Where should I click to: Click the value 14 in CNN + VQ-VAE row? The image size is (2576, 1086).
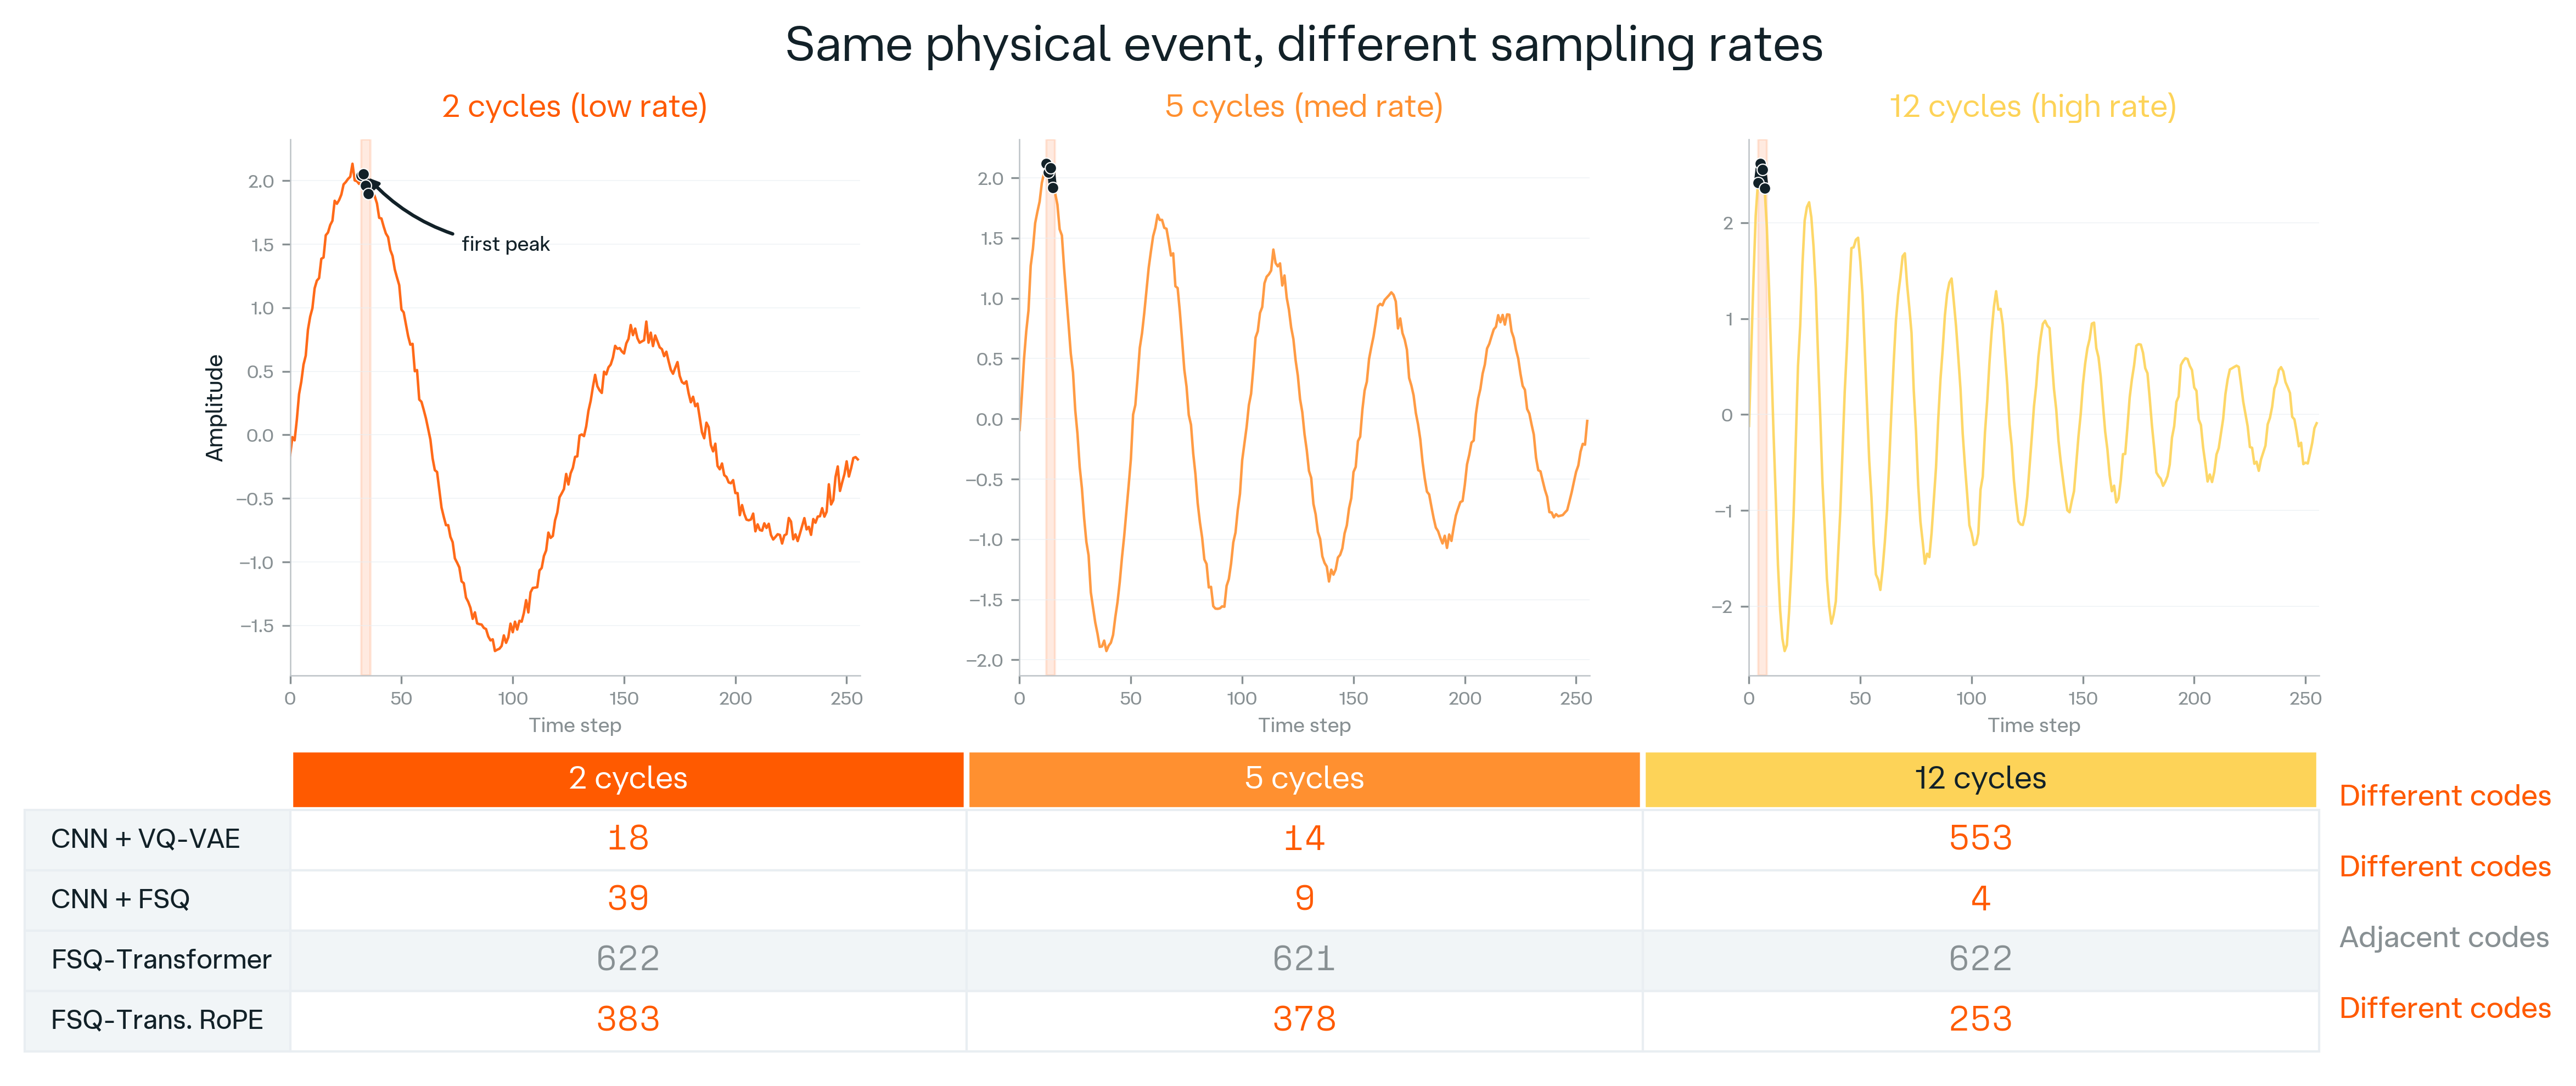(x=1304, y=838)
